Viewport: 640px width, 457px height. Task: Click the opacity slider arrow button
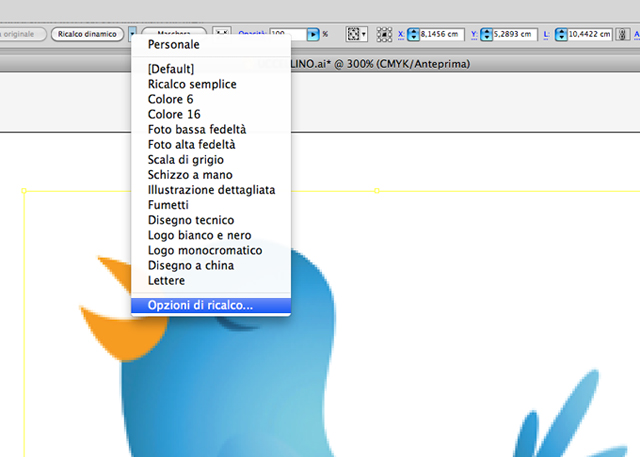pos(312,34)
